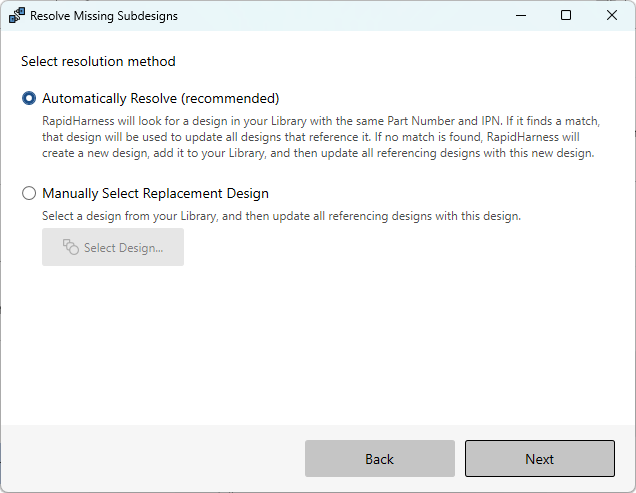Click the 'Resolve Missing Subdesigns' window title
Viewport: 636px width, 493px height.
pos(104,16)
